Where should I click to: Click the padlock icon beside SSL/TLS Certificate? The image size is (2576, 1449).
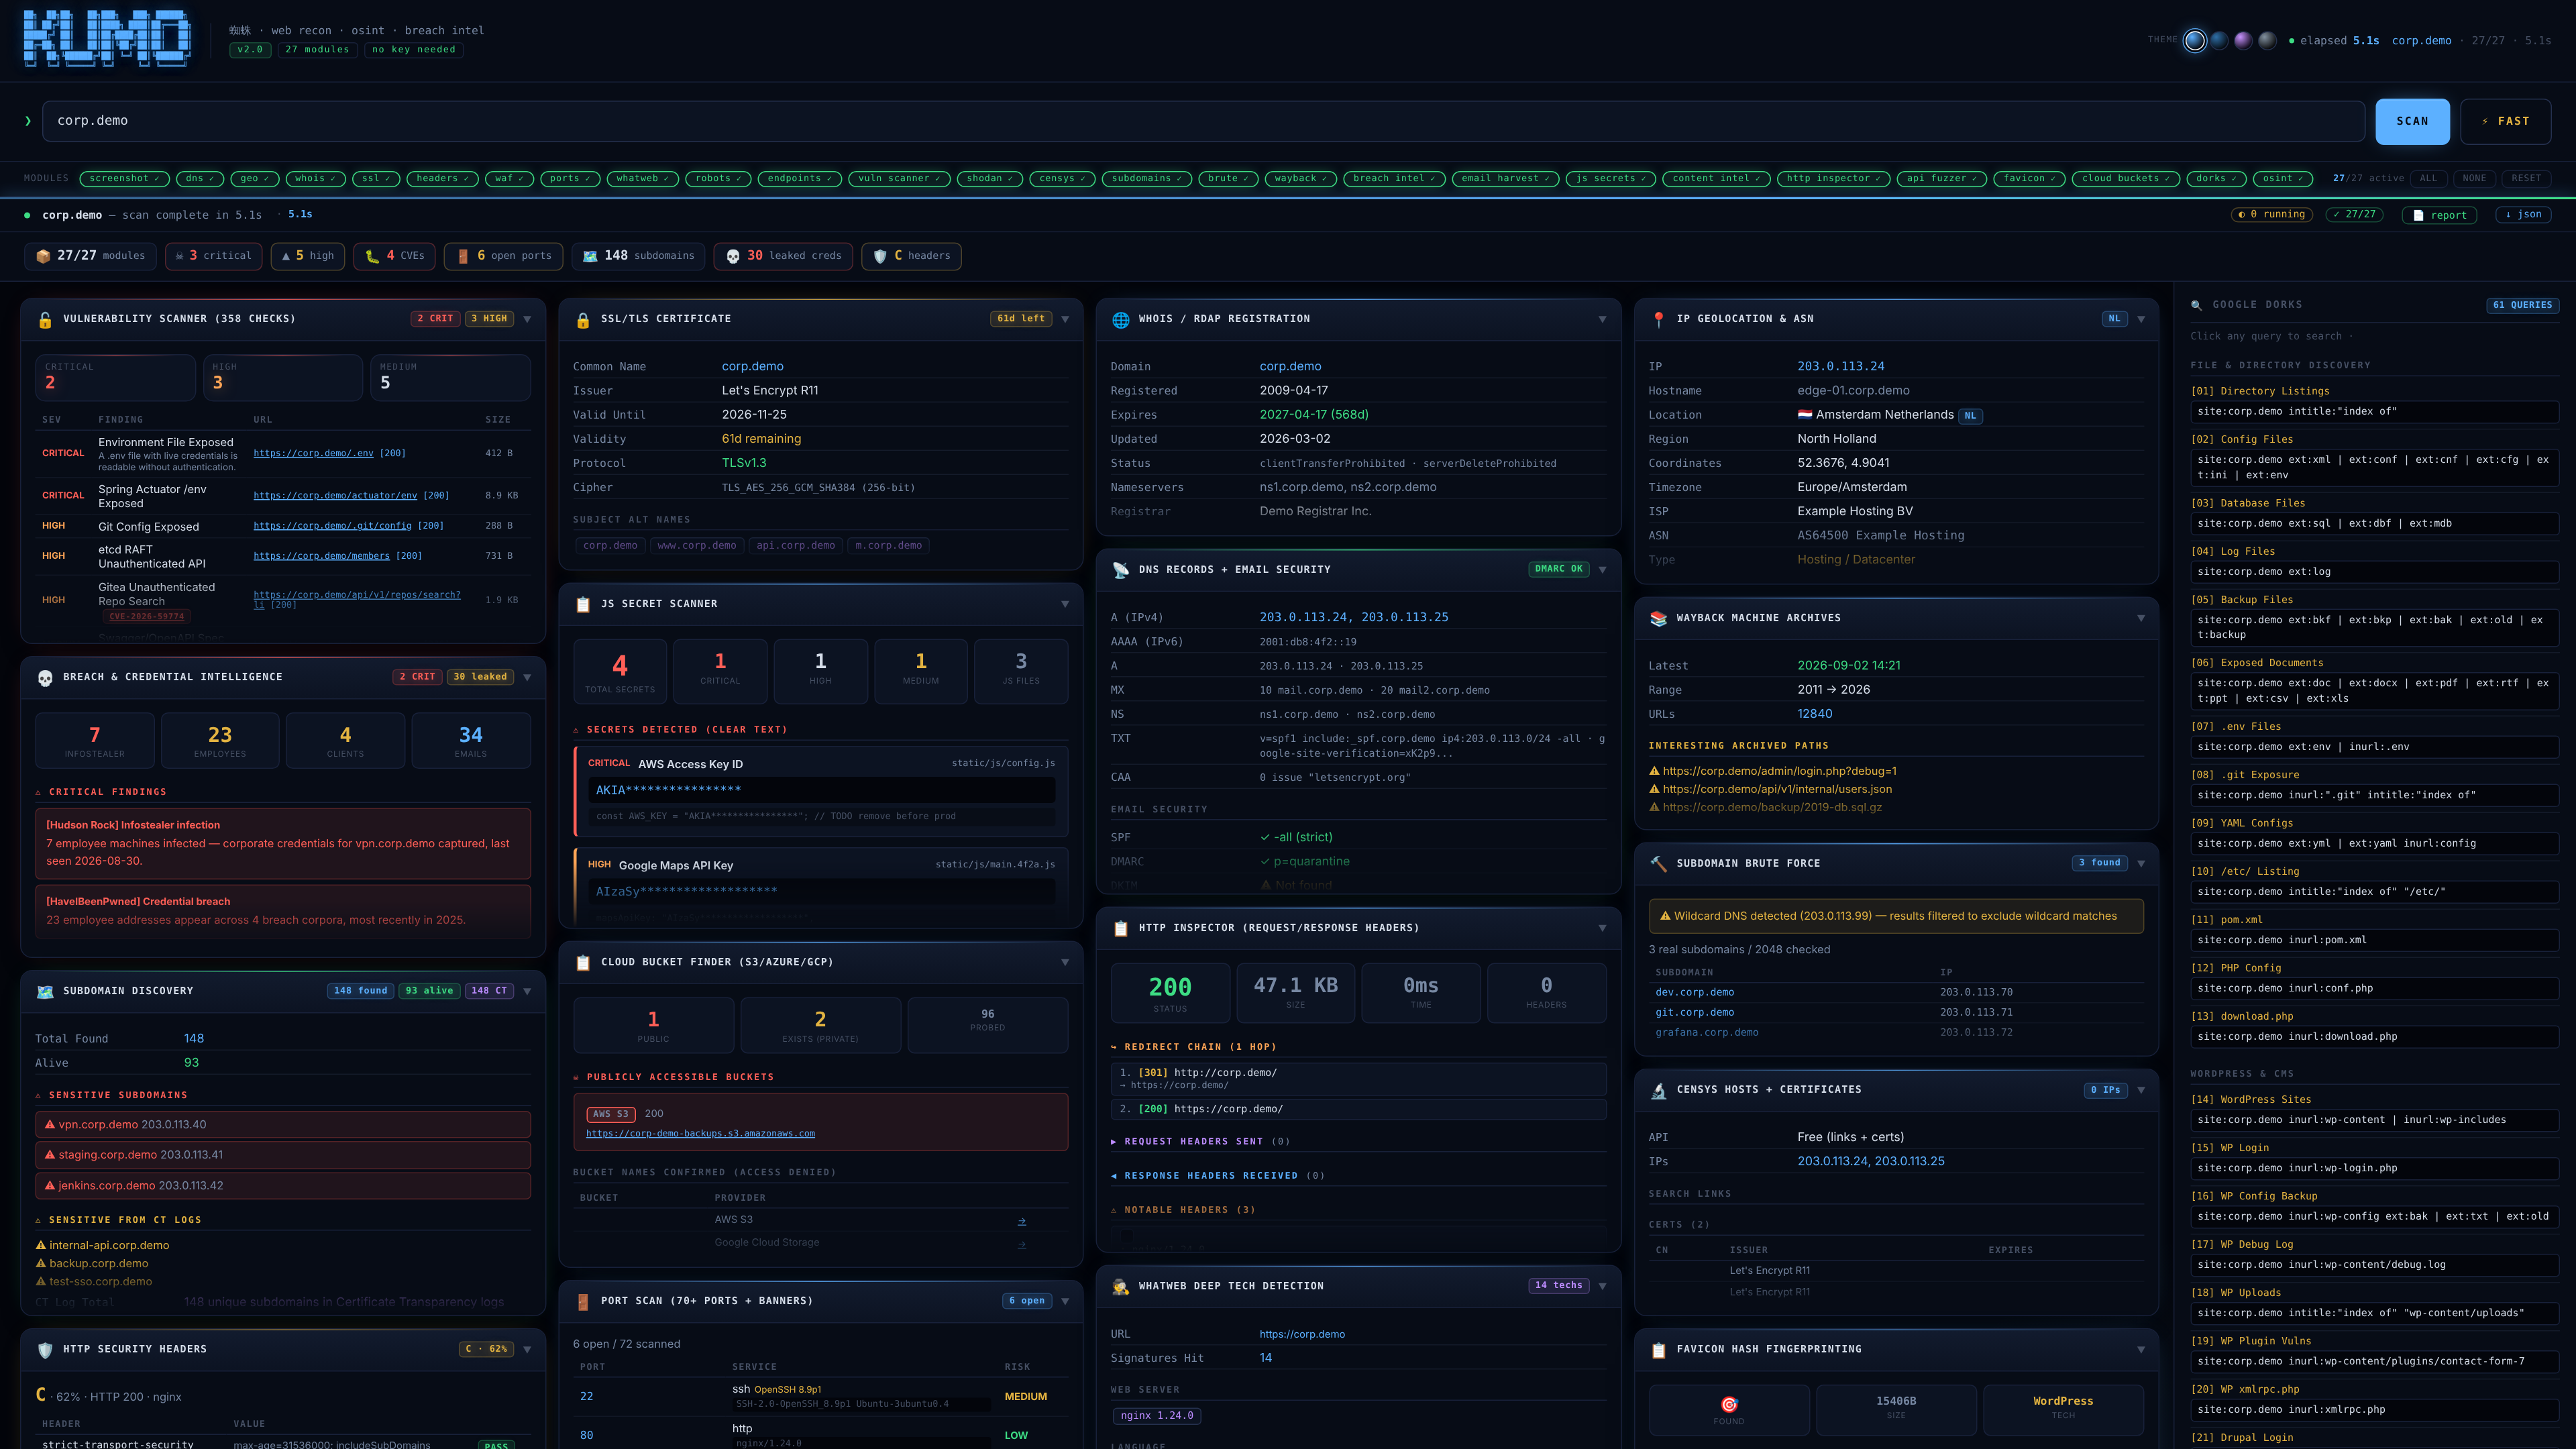(583, 320)
